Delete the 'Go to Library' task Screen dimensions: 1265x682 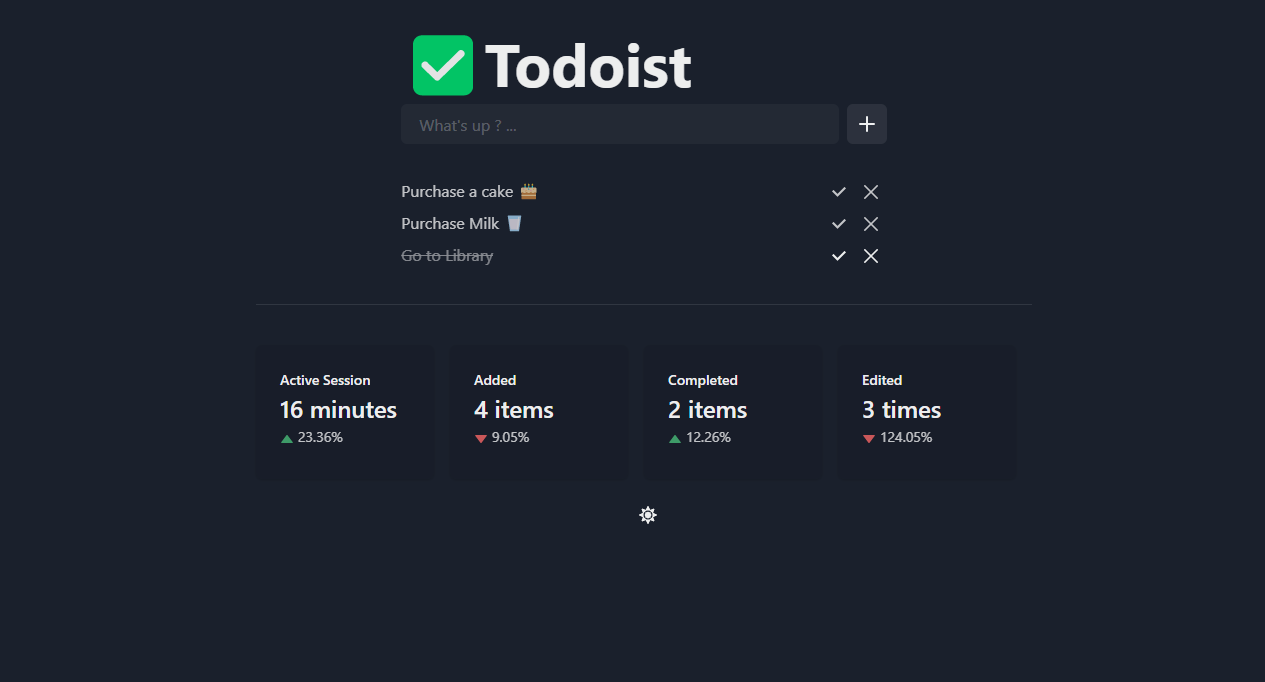point(871,256)
